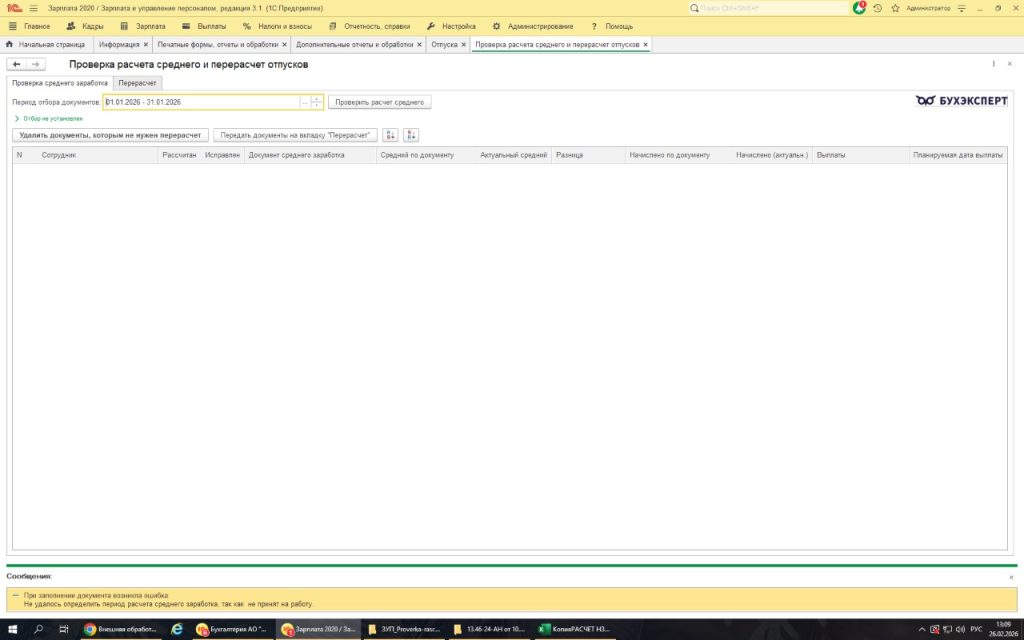Go to Начальная страница home tab

tap(44, 45)
